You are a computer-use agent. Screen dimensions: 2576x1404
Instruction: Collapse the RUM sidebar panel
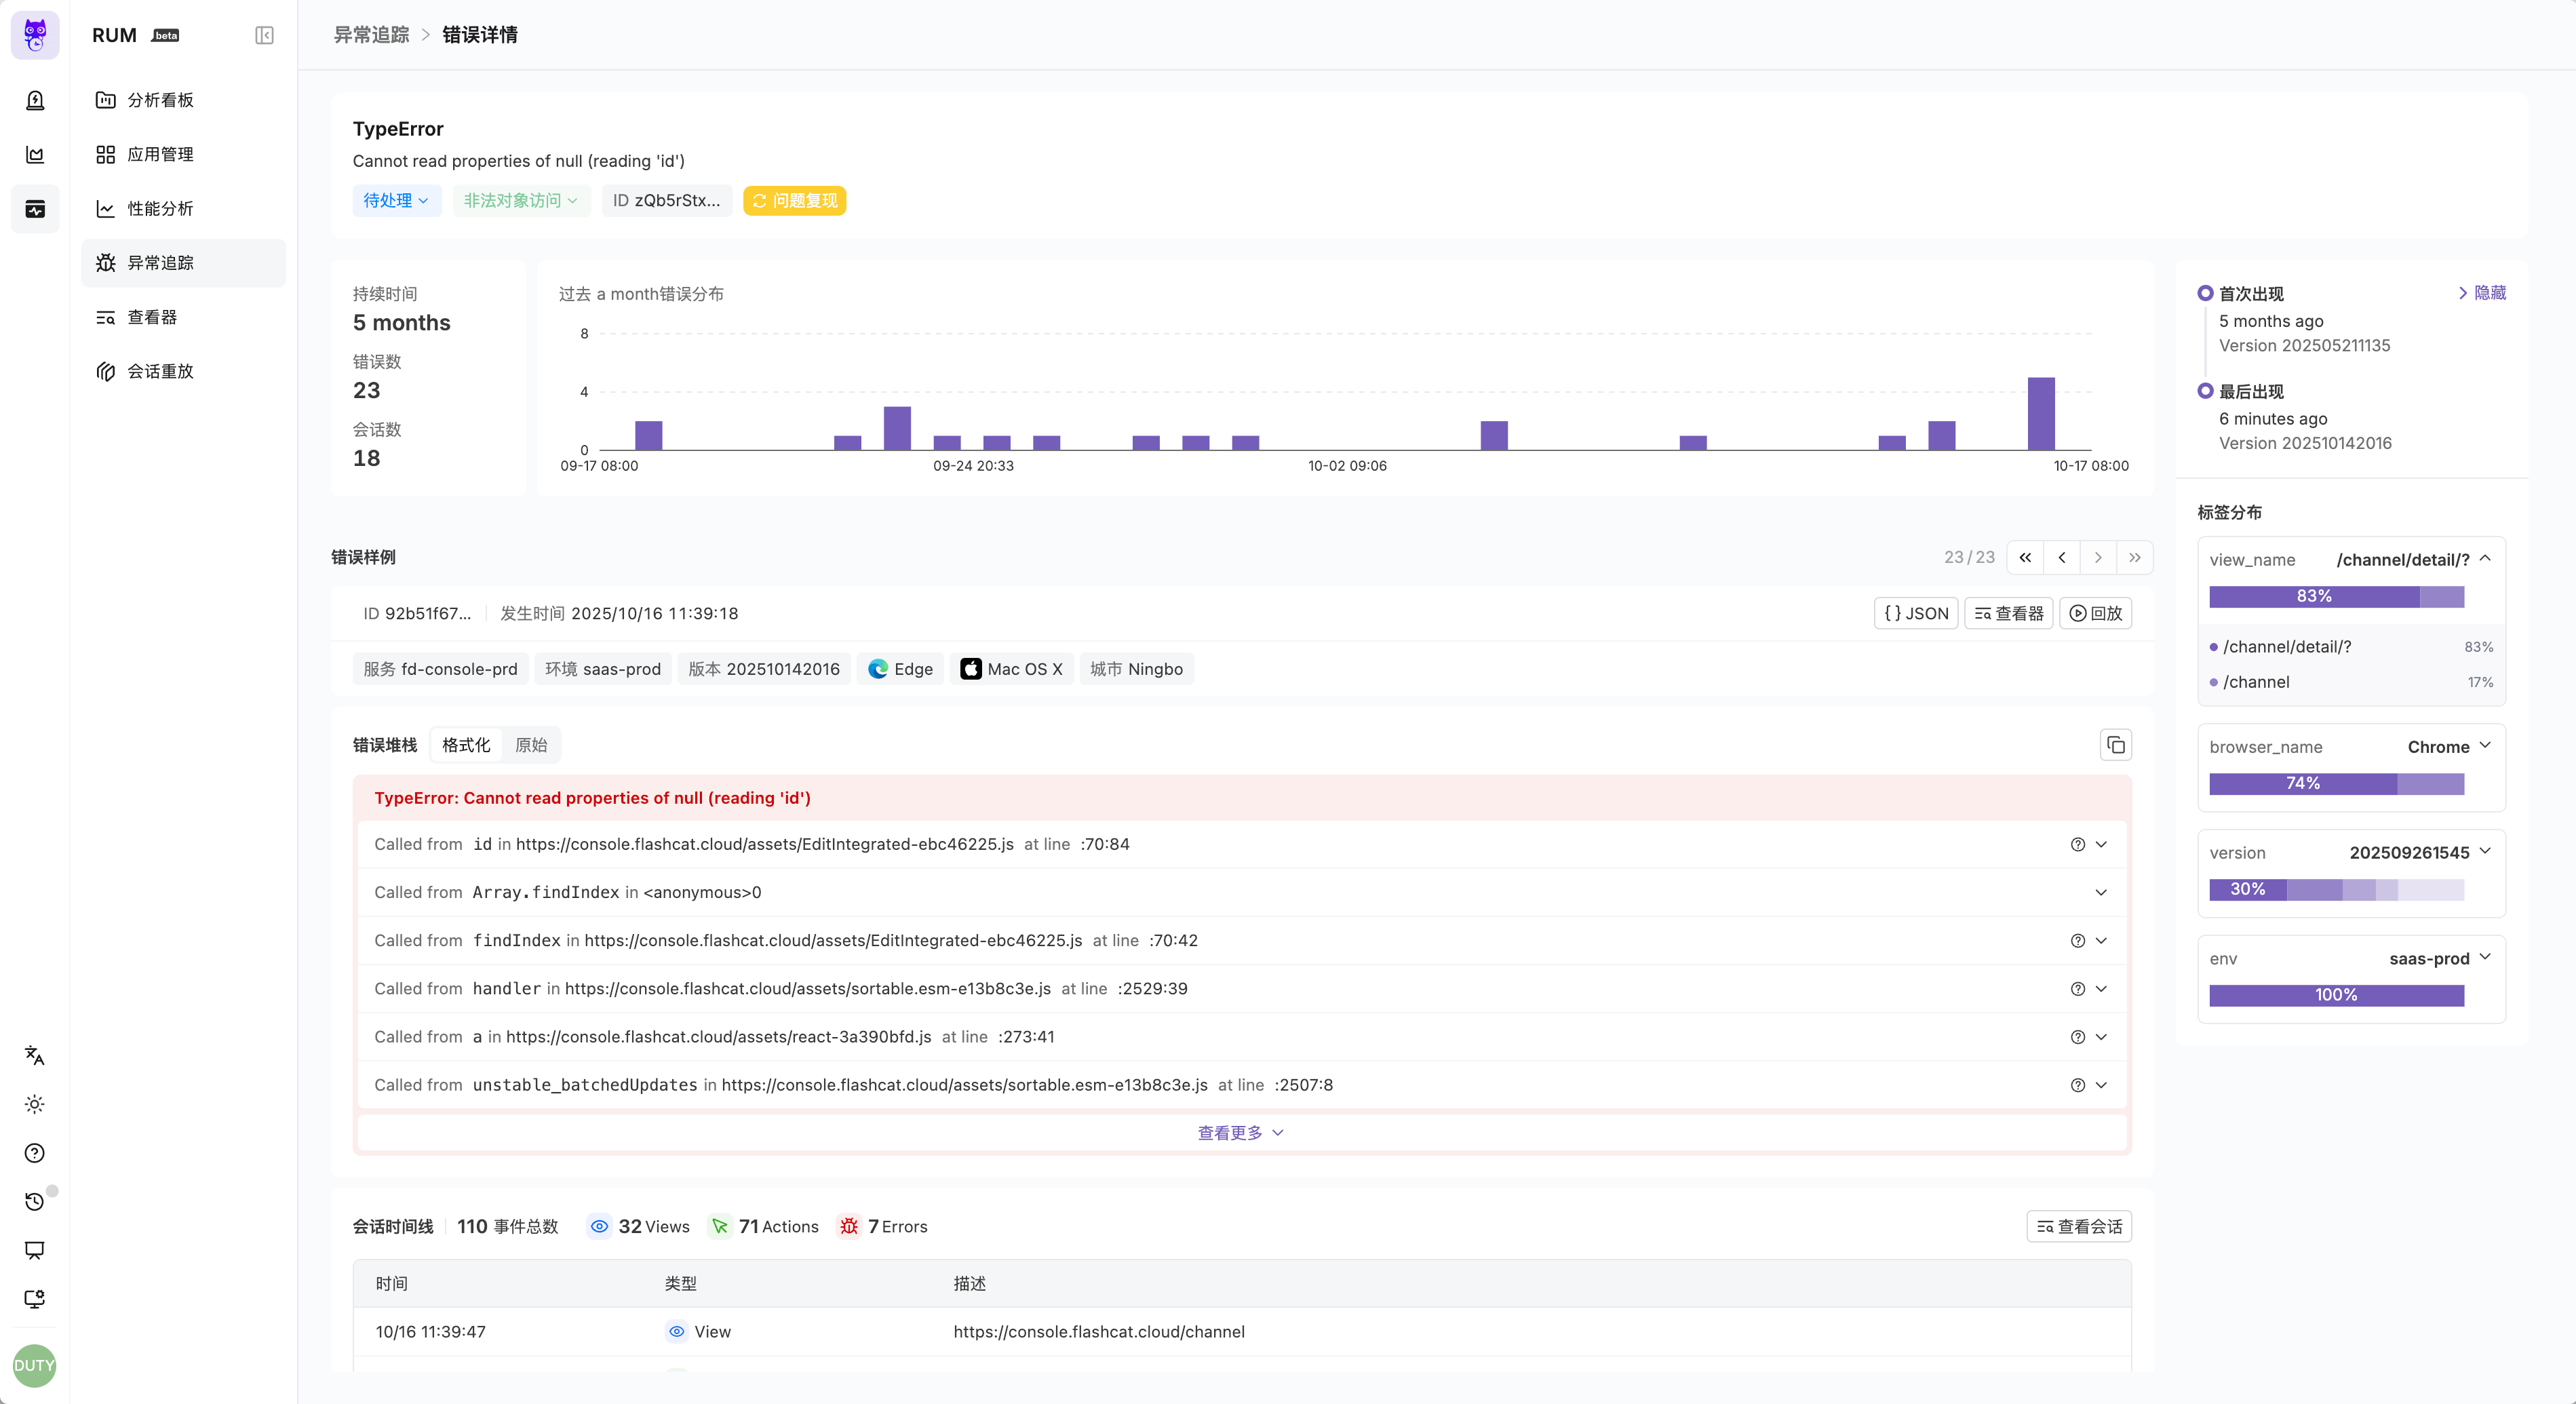(x=264, y=36)
